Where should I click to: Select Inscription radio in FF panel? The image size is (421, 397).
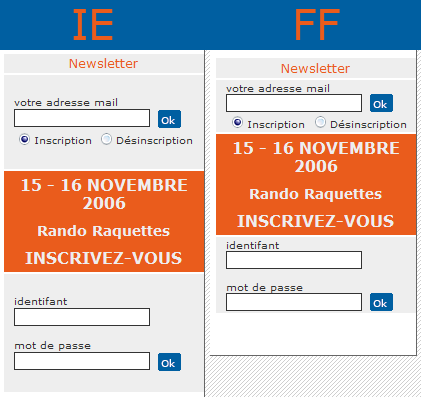click(x=237, y=123)
